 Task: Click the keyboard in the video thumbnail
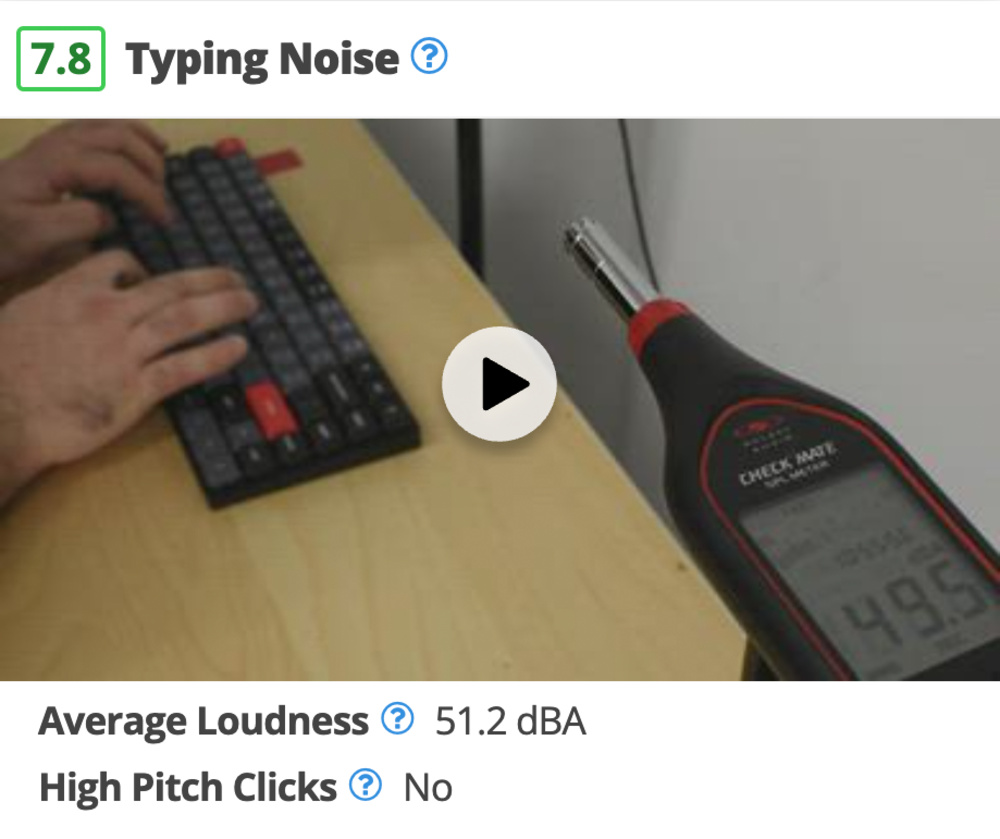pyautogui.click(x=268, y=319)
